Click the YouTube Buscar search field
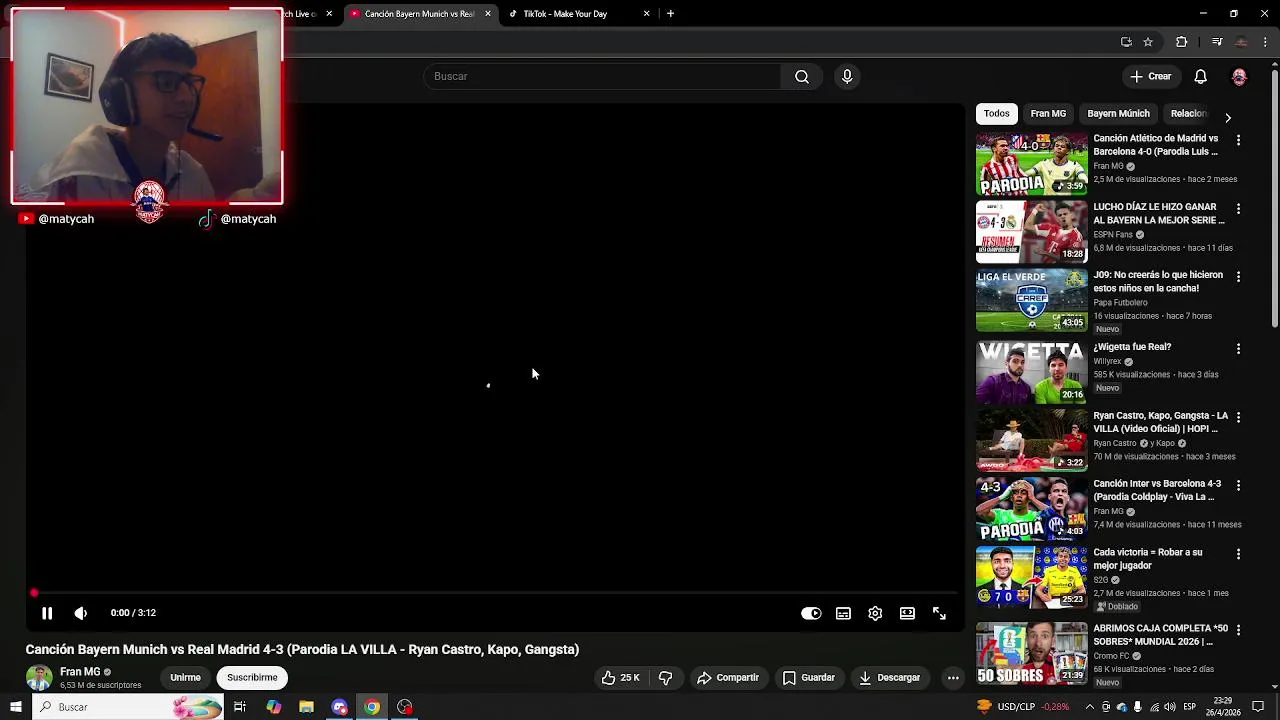The width and height of the screenshot is (1280, 720). click(602, 76)
